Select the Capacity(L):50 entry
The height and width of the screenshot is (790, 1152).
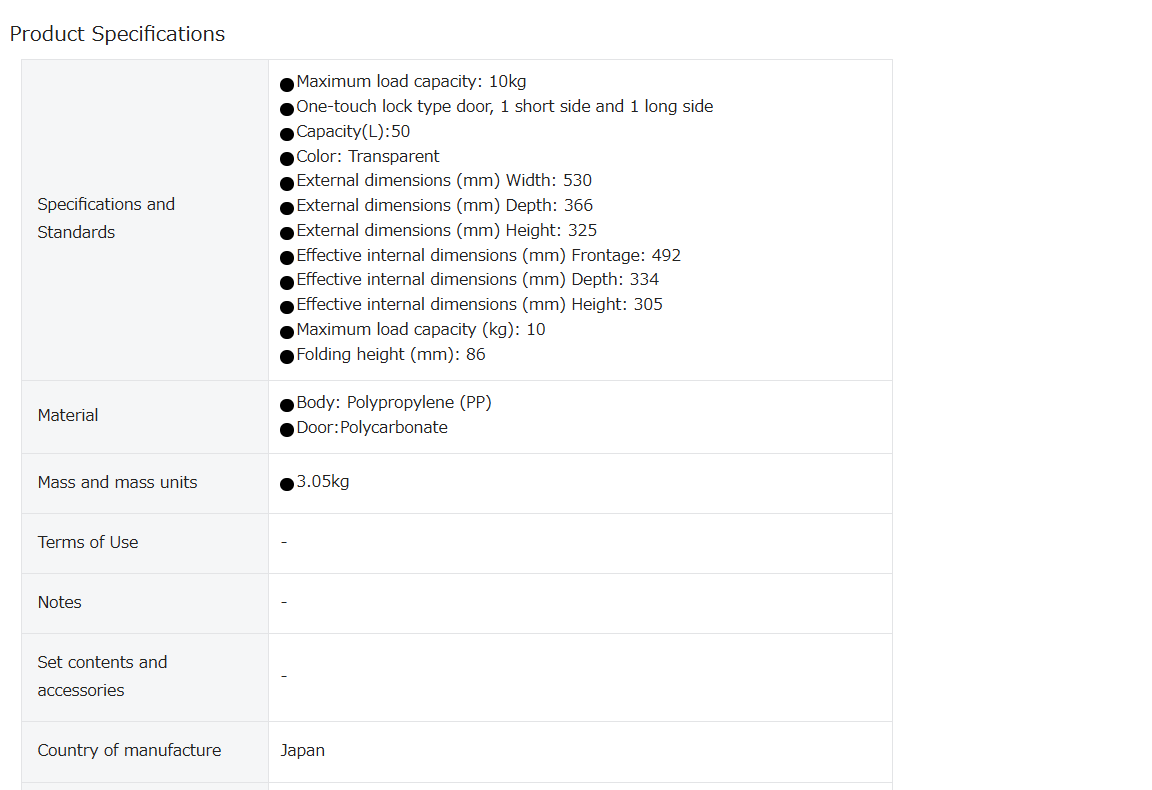[x=353, y=132]
